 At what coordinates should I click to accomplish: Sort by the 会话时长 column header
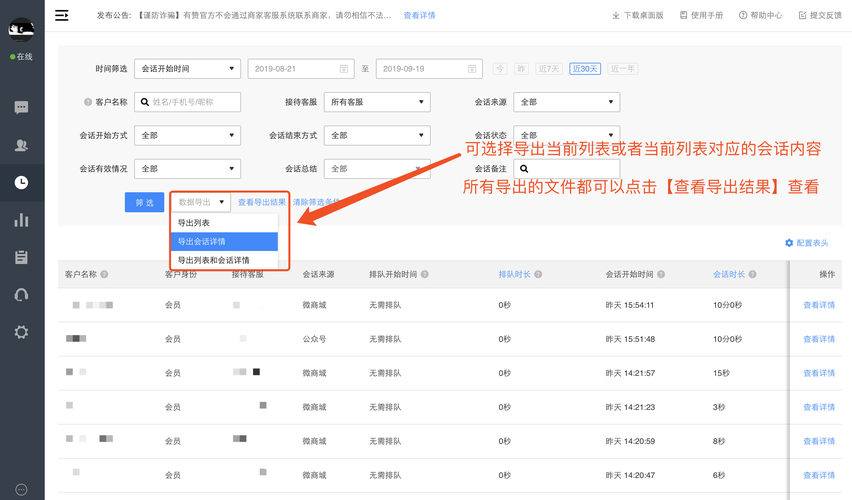[729, 274]
